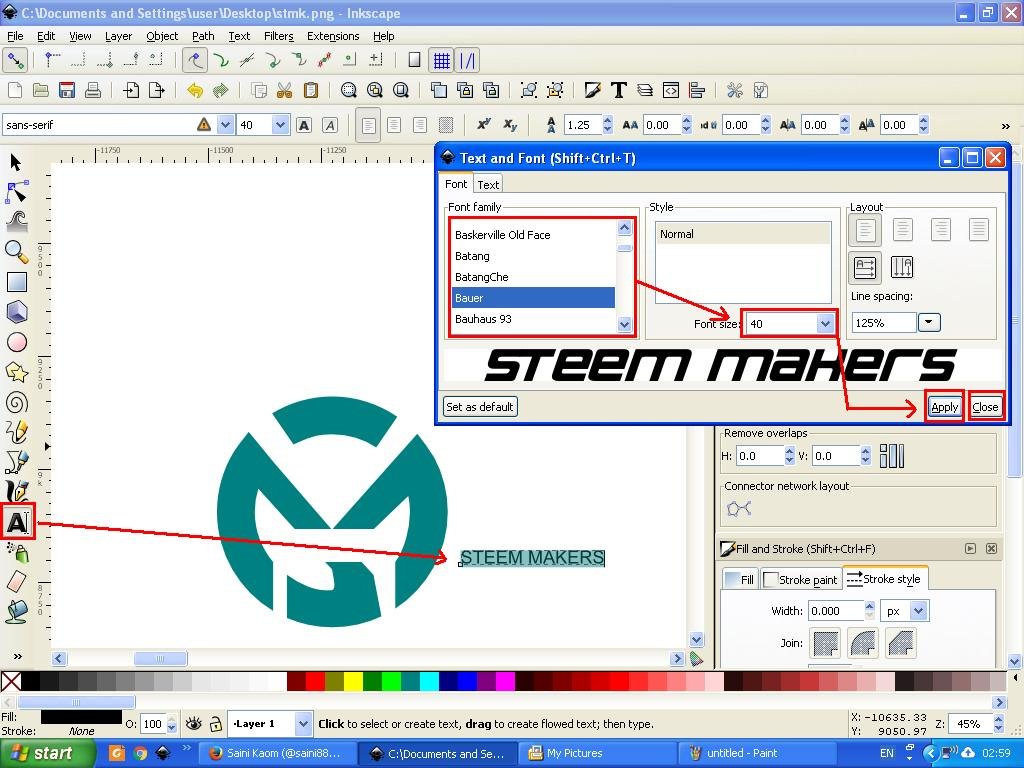Open the Path menu
Image resolution: width=1024 pixels, height=768 pixels.
(x=203, y=36)
